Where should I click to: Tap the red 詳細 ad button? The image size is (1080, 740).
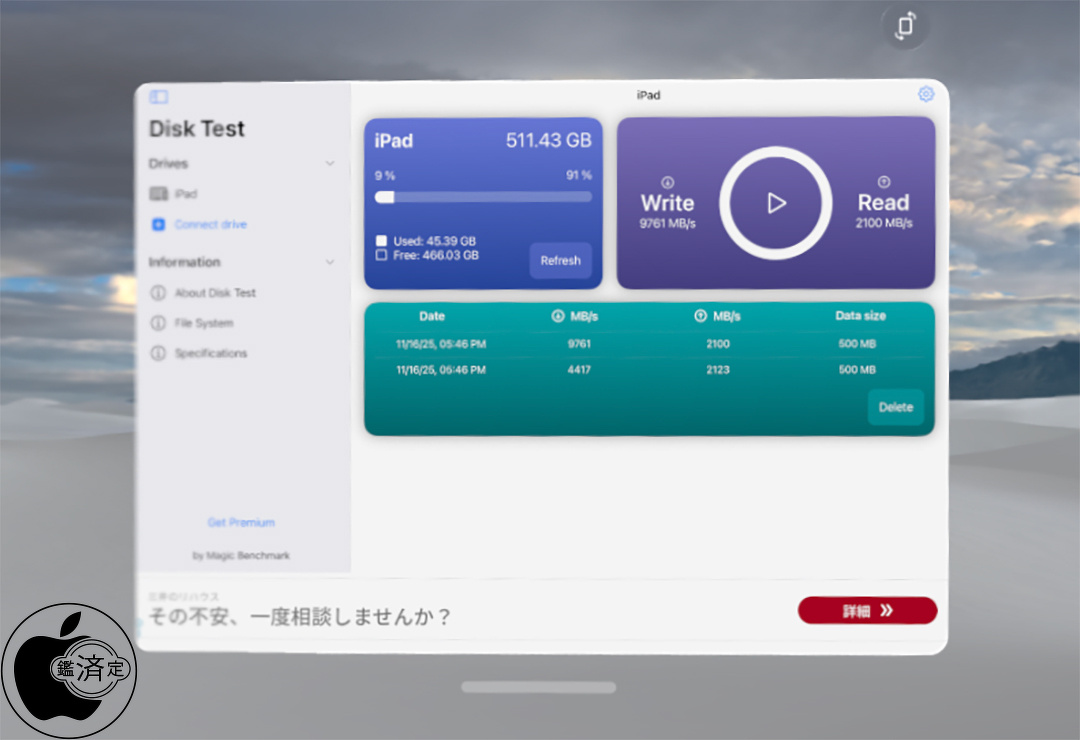coord(867,611)
